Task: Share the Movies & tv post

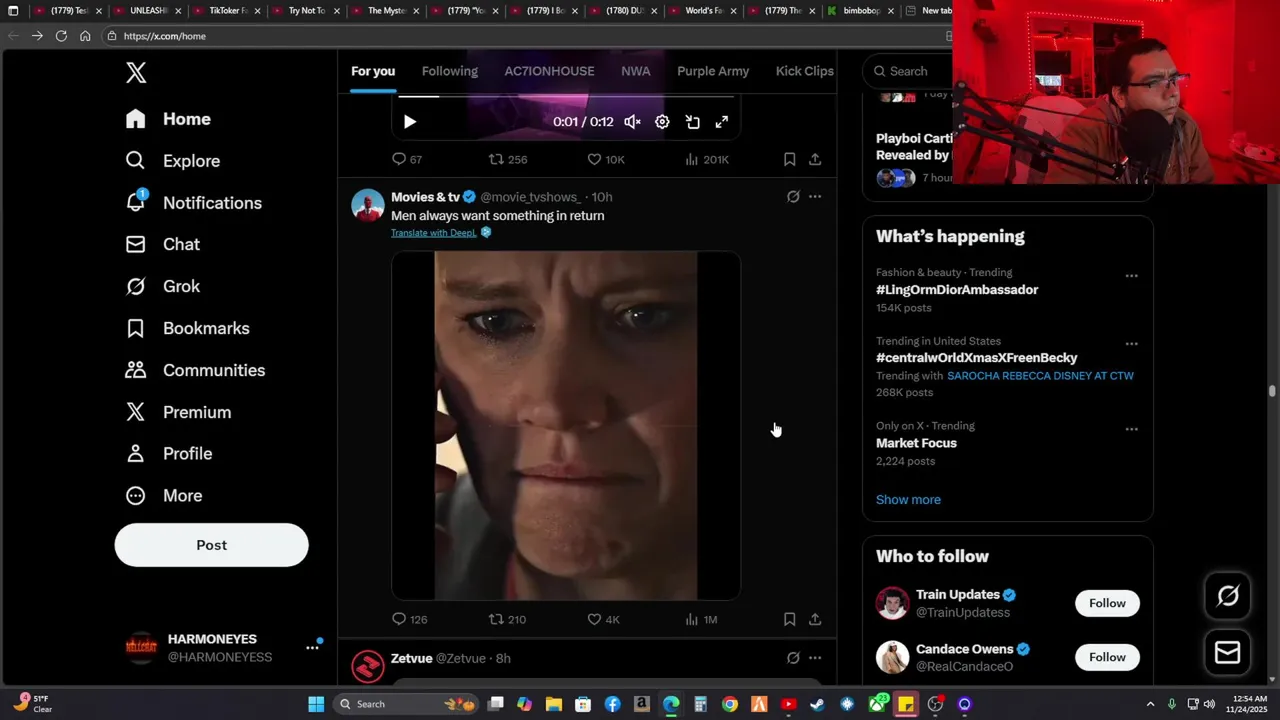Action: tap(815, 619)
